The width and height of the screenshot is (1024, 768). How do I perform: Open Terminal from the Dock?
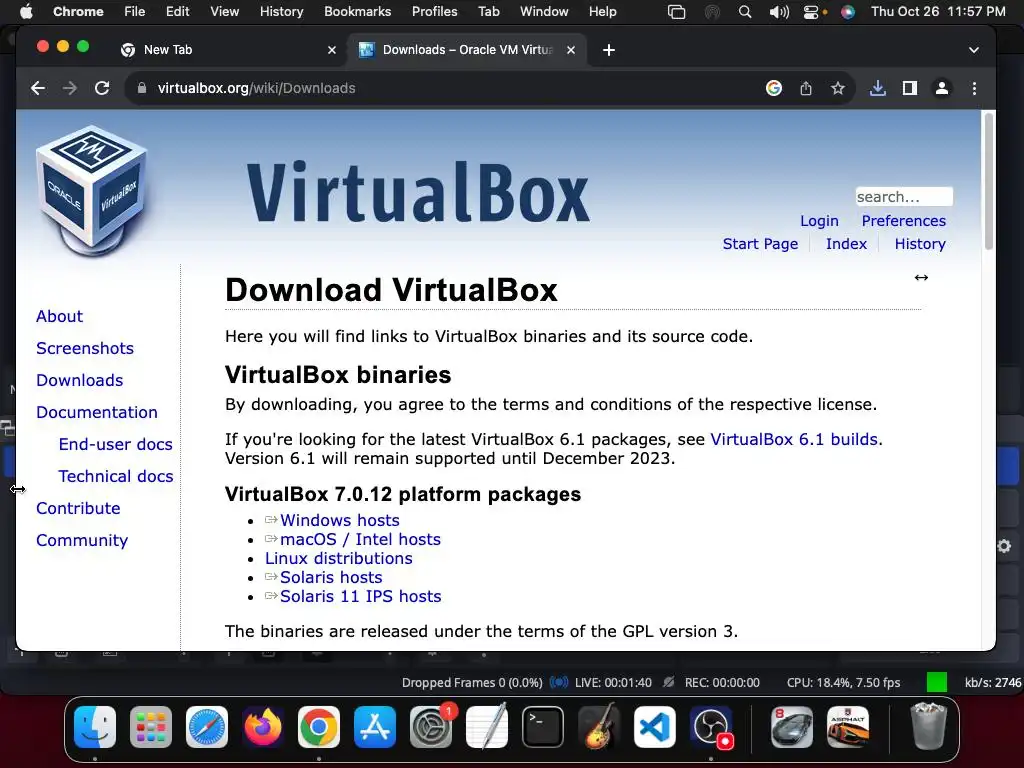tap(543, 727)
